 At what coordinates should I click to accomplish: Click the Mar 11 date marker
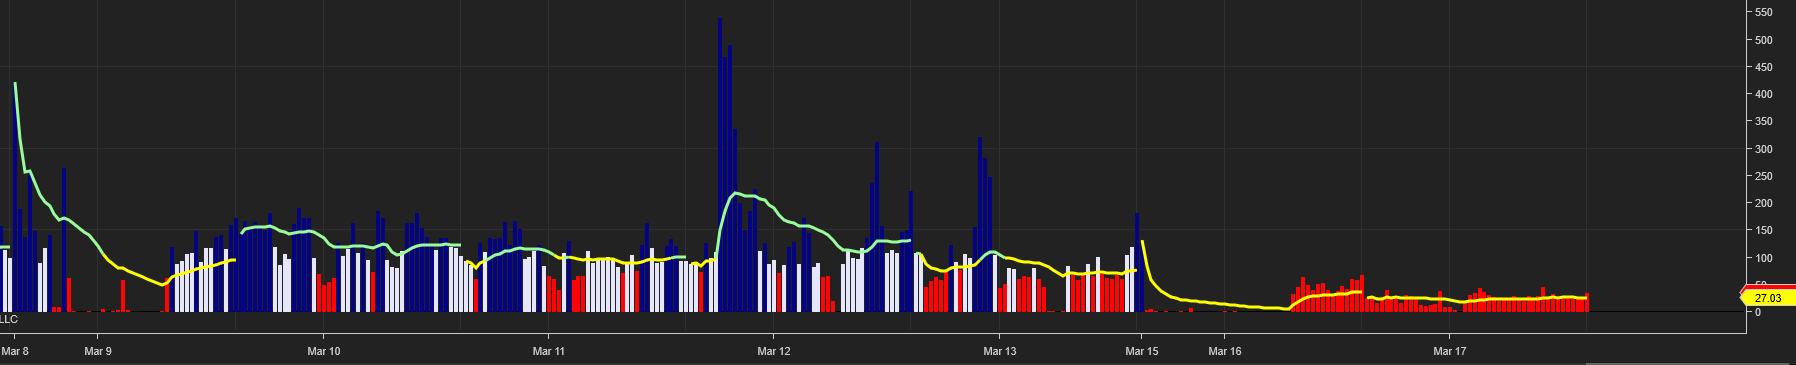click(549, 351)
